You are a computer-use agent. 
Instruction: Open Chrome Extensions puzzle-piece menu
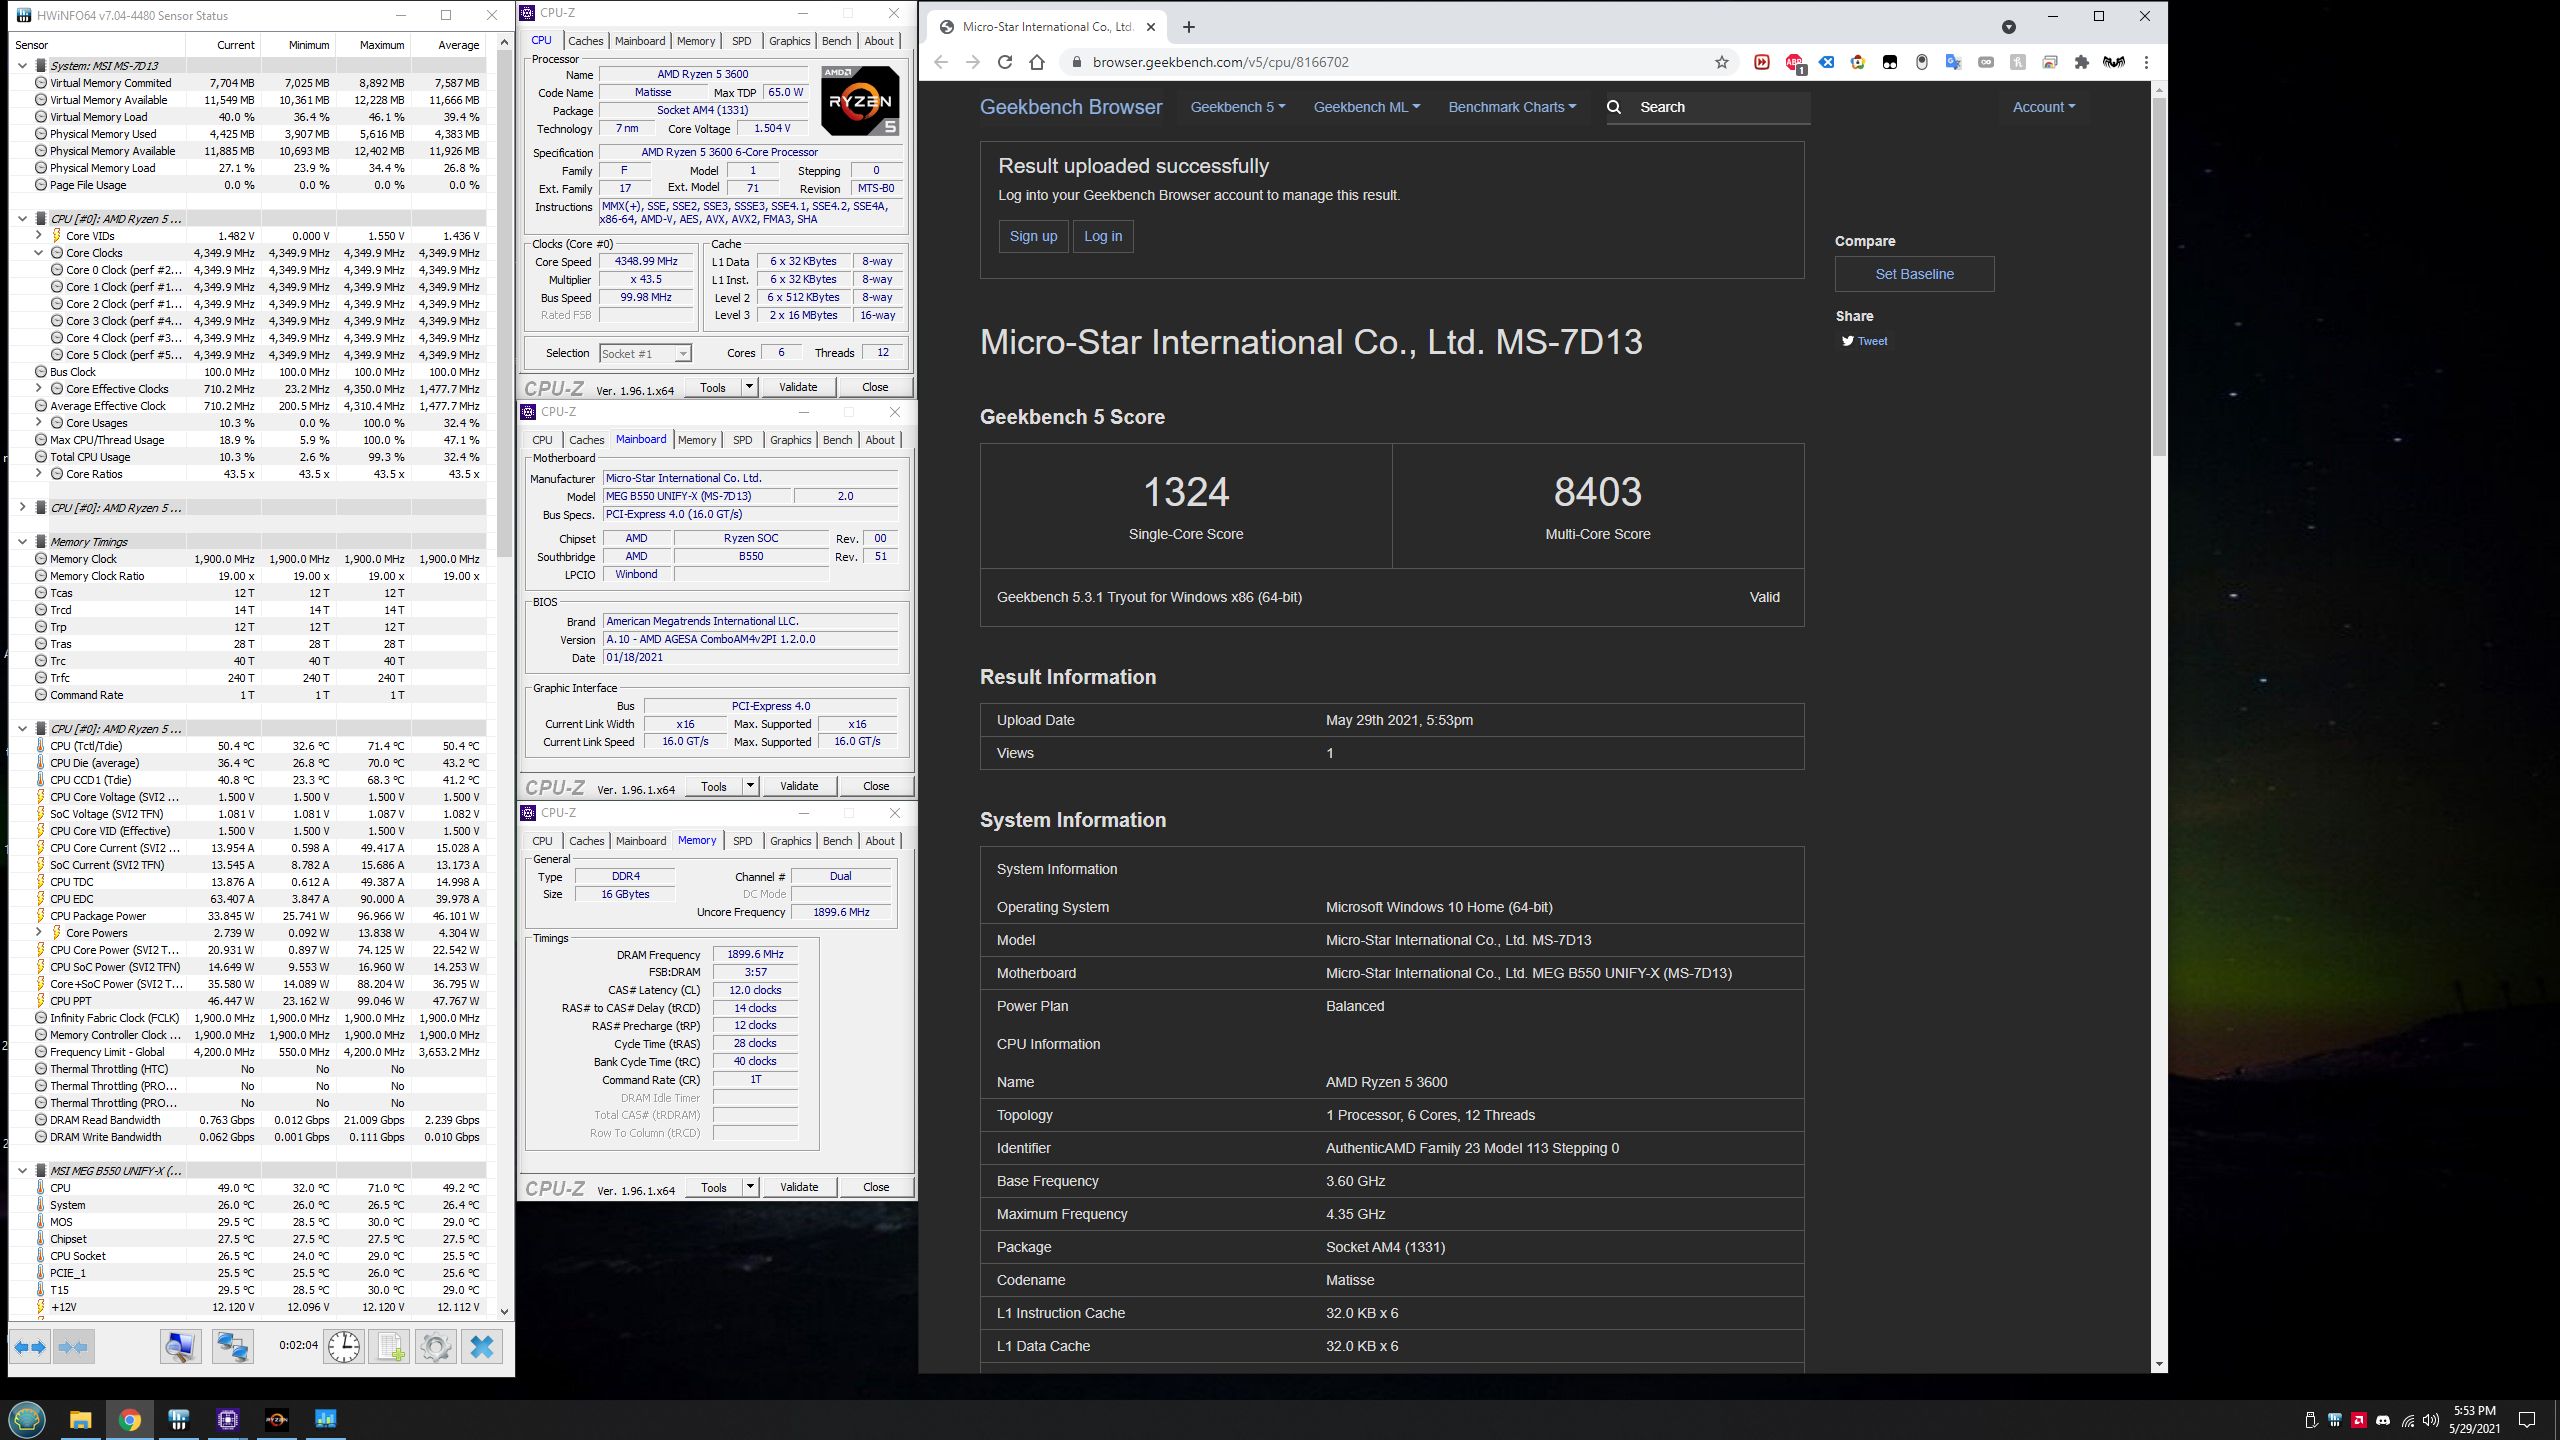coord(2081,62)
